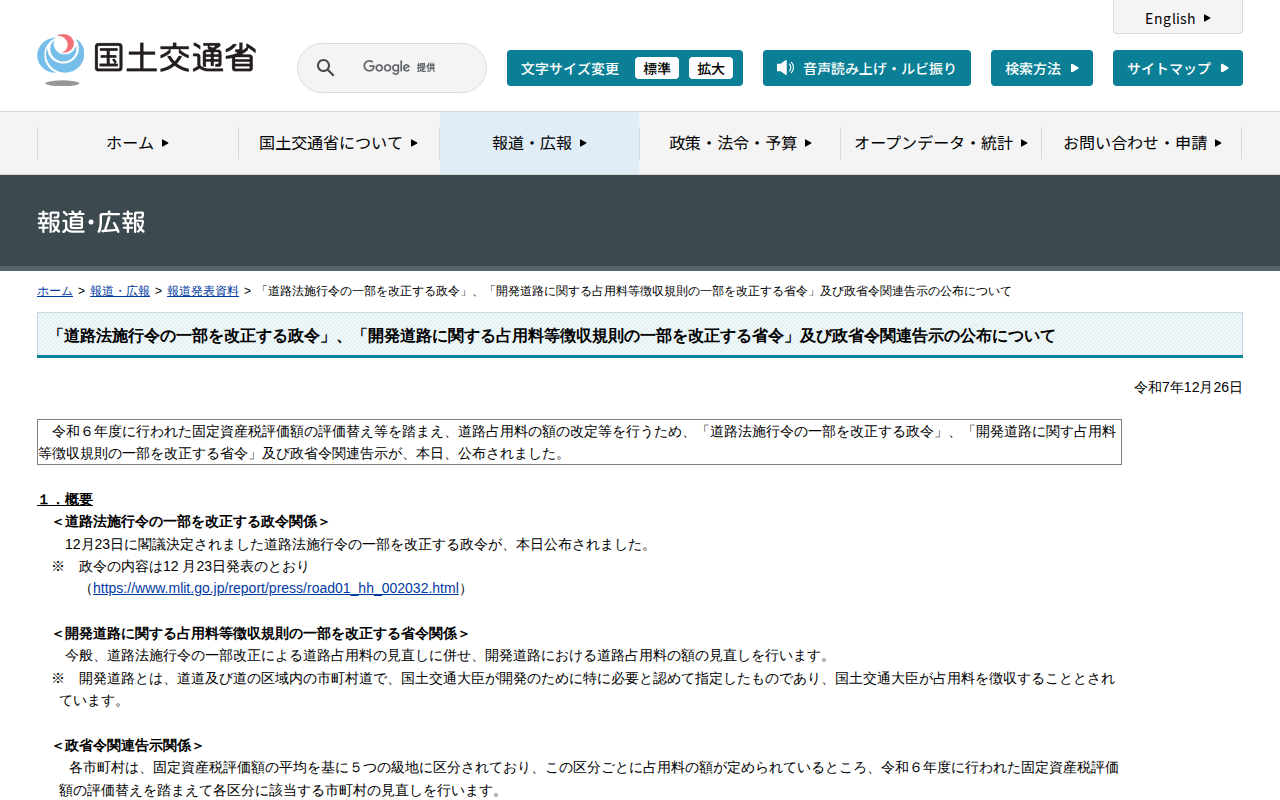1280x800 pixels.
Task: Go to ホーム via breadcrumb
Action: tap(55, 291)
